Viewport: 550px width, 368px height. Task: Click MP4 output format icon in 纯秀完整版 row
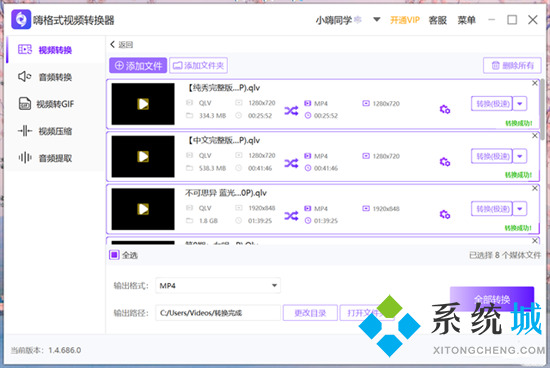point(308,103)
